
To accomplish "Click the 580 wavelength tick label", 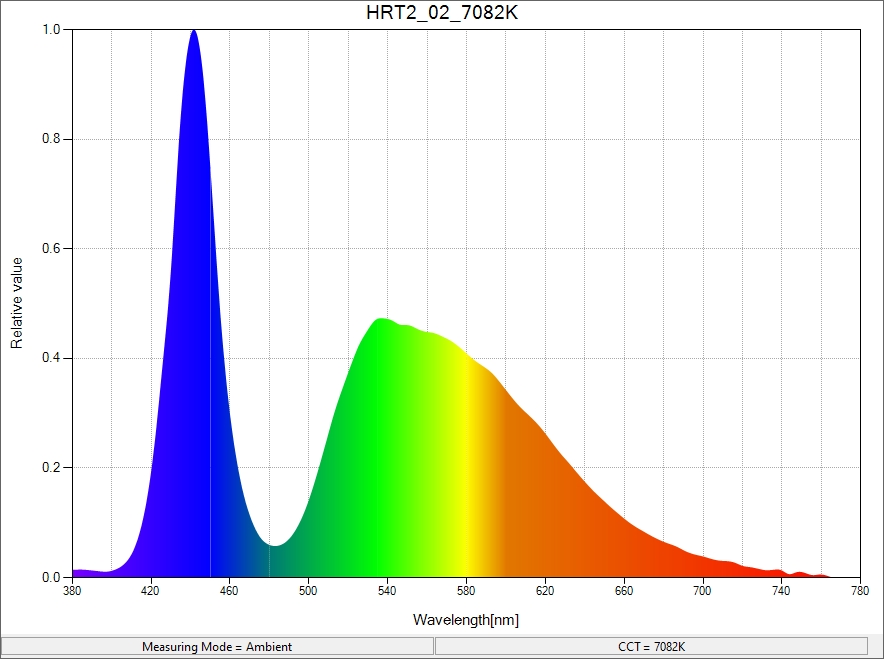I will [x=466, y=591].
